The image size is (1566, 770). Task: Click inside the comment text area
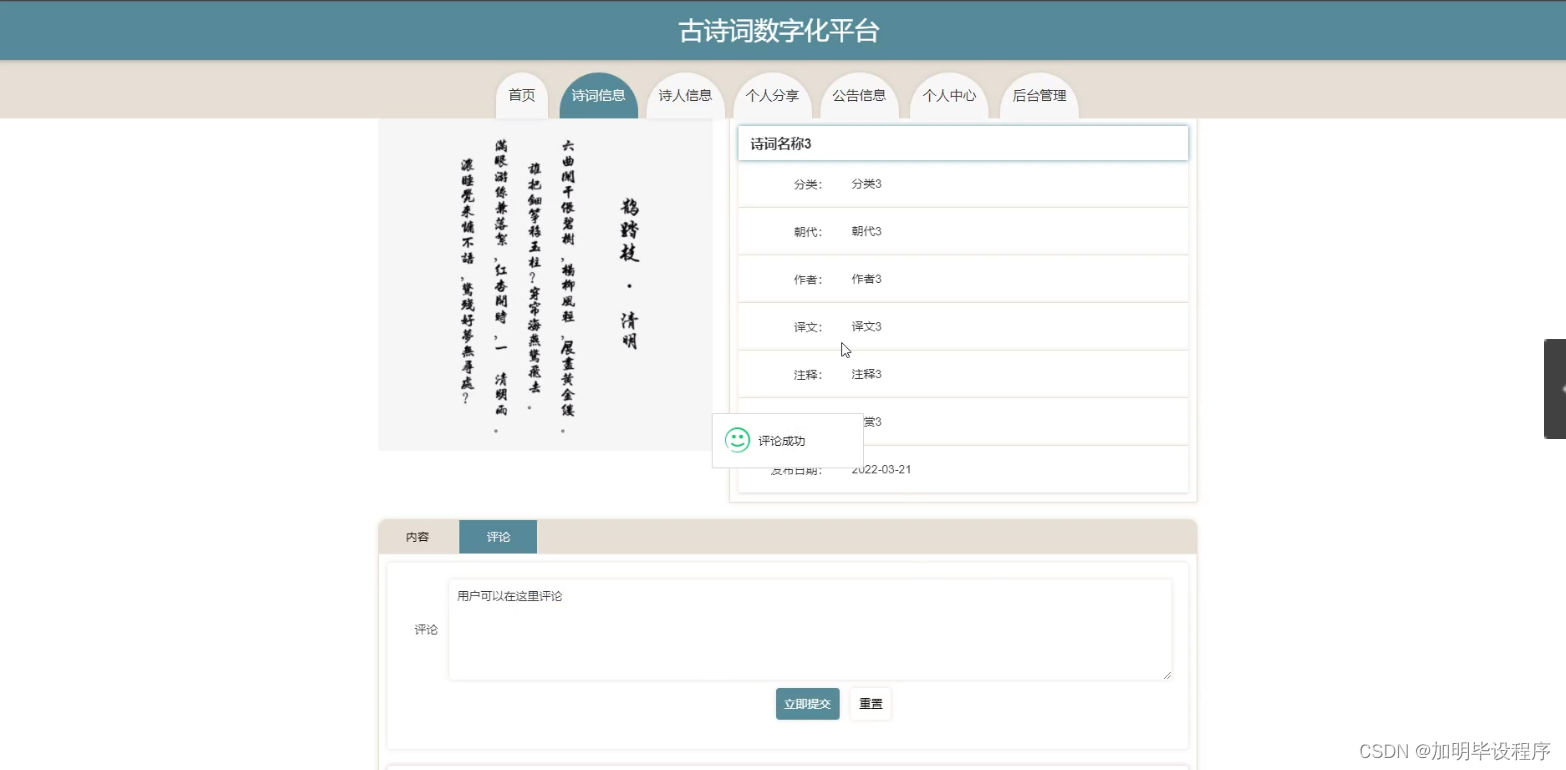tap(809, 628)
